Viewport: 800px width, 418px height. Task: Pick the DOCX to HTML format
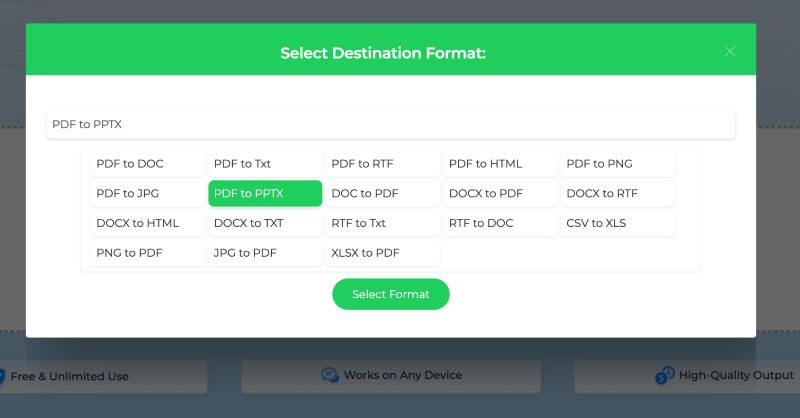[148, 223]
